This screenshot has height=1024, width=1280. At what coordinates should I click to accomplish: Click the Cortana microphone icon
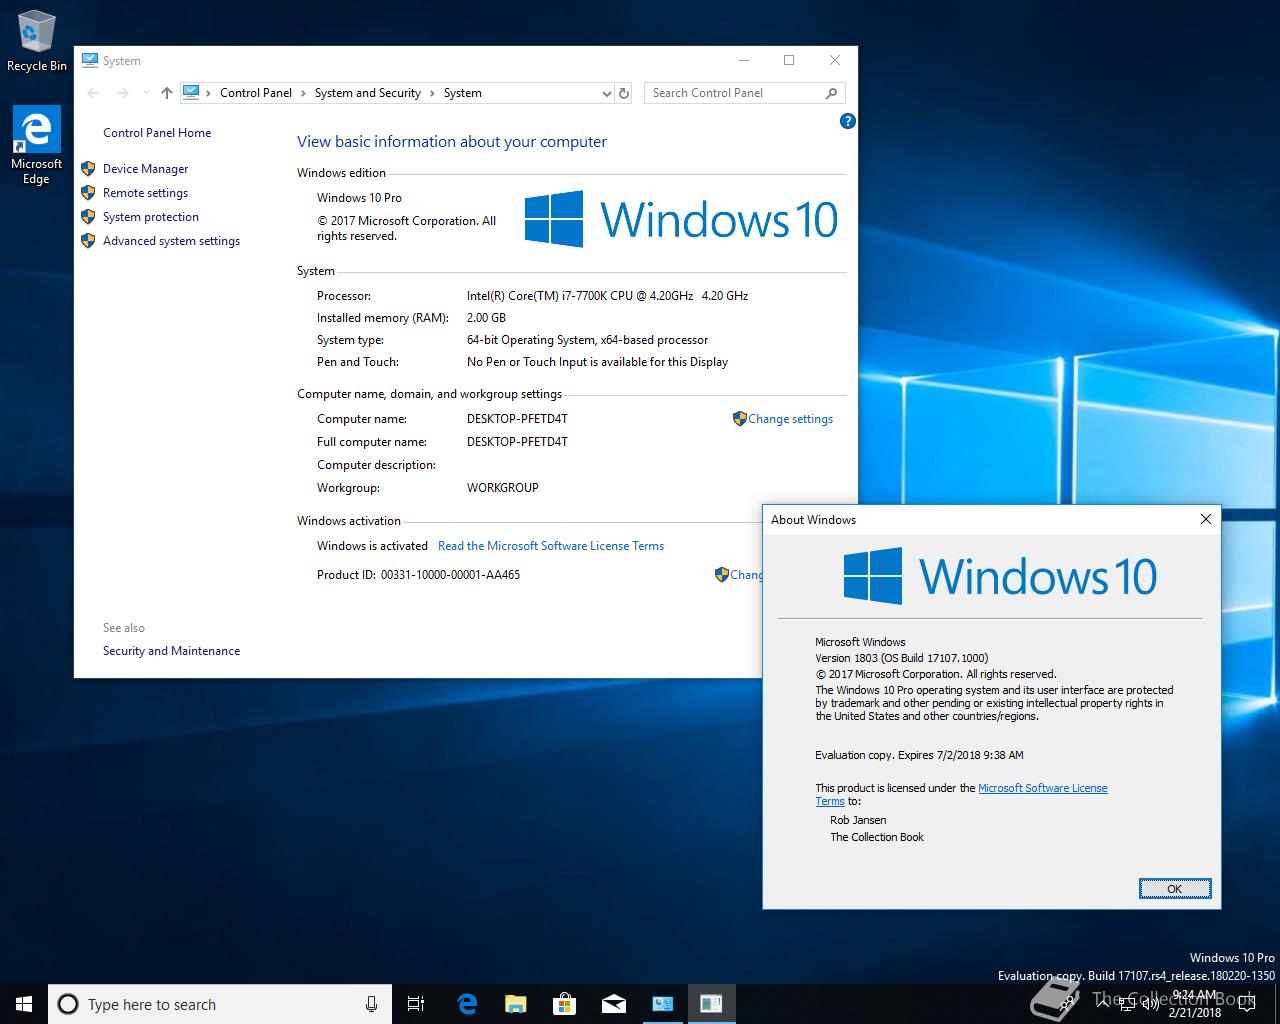point(371,1004)
